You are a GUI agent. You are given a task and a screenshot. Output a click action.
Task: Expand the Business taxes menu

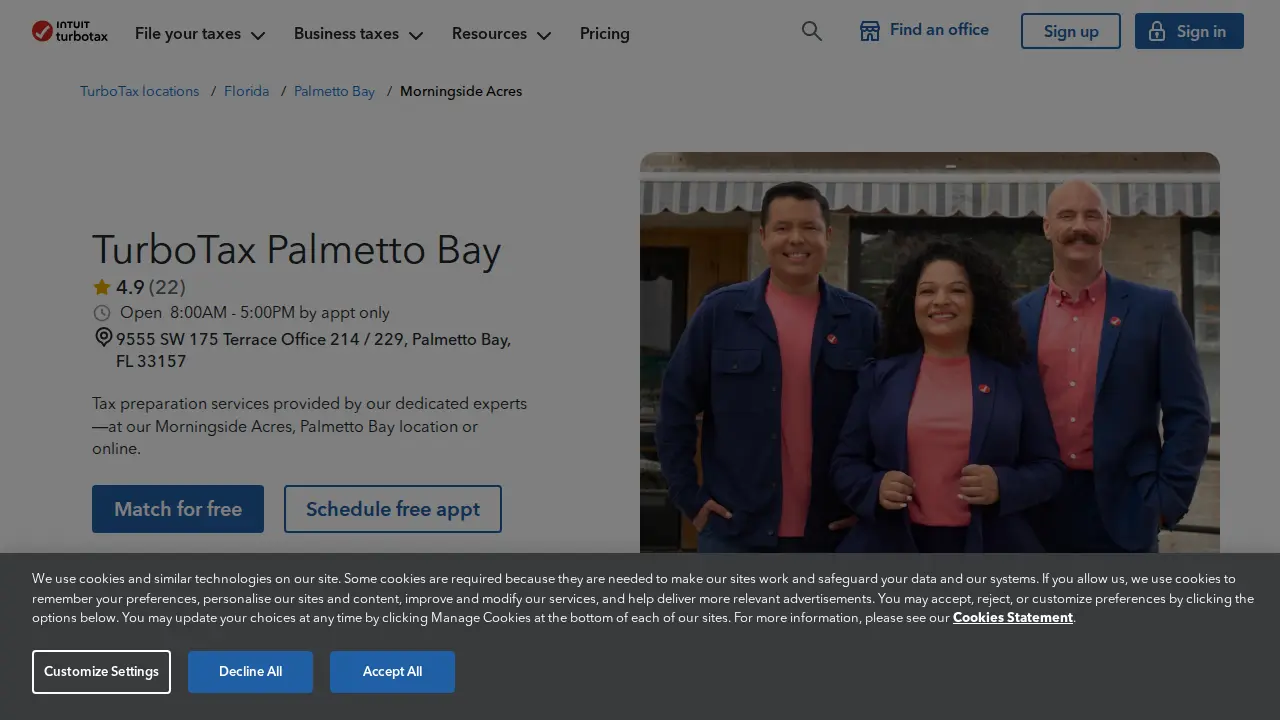tap(358, 33)
